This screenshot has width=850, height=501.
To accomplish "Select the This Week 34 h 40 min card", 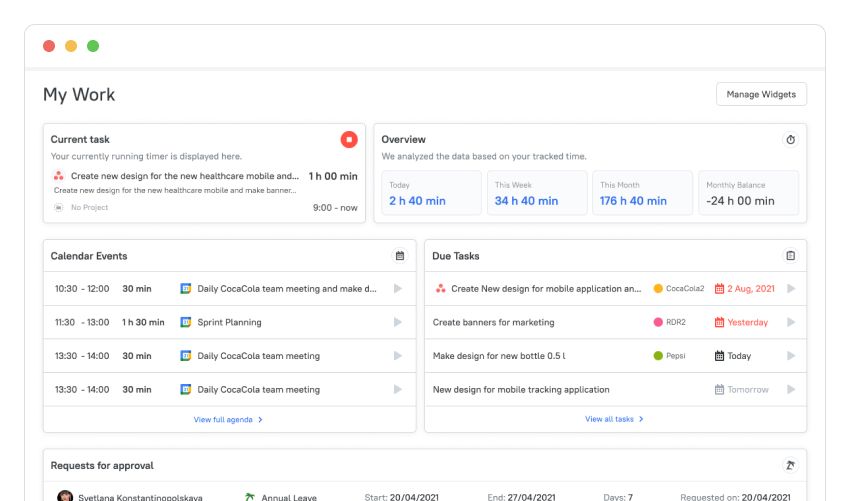I will point(537,192).
